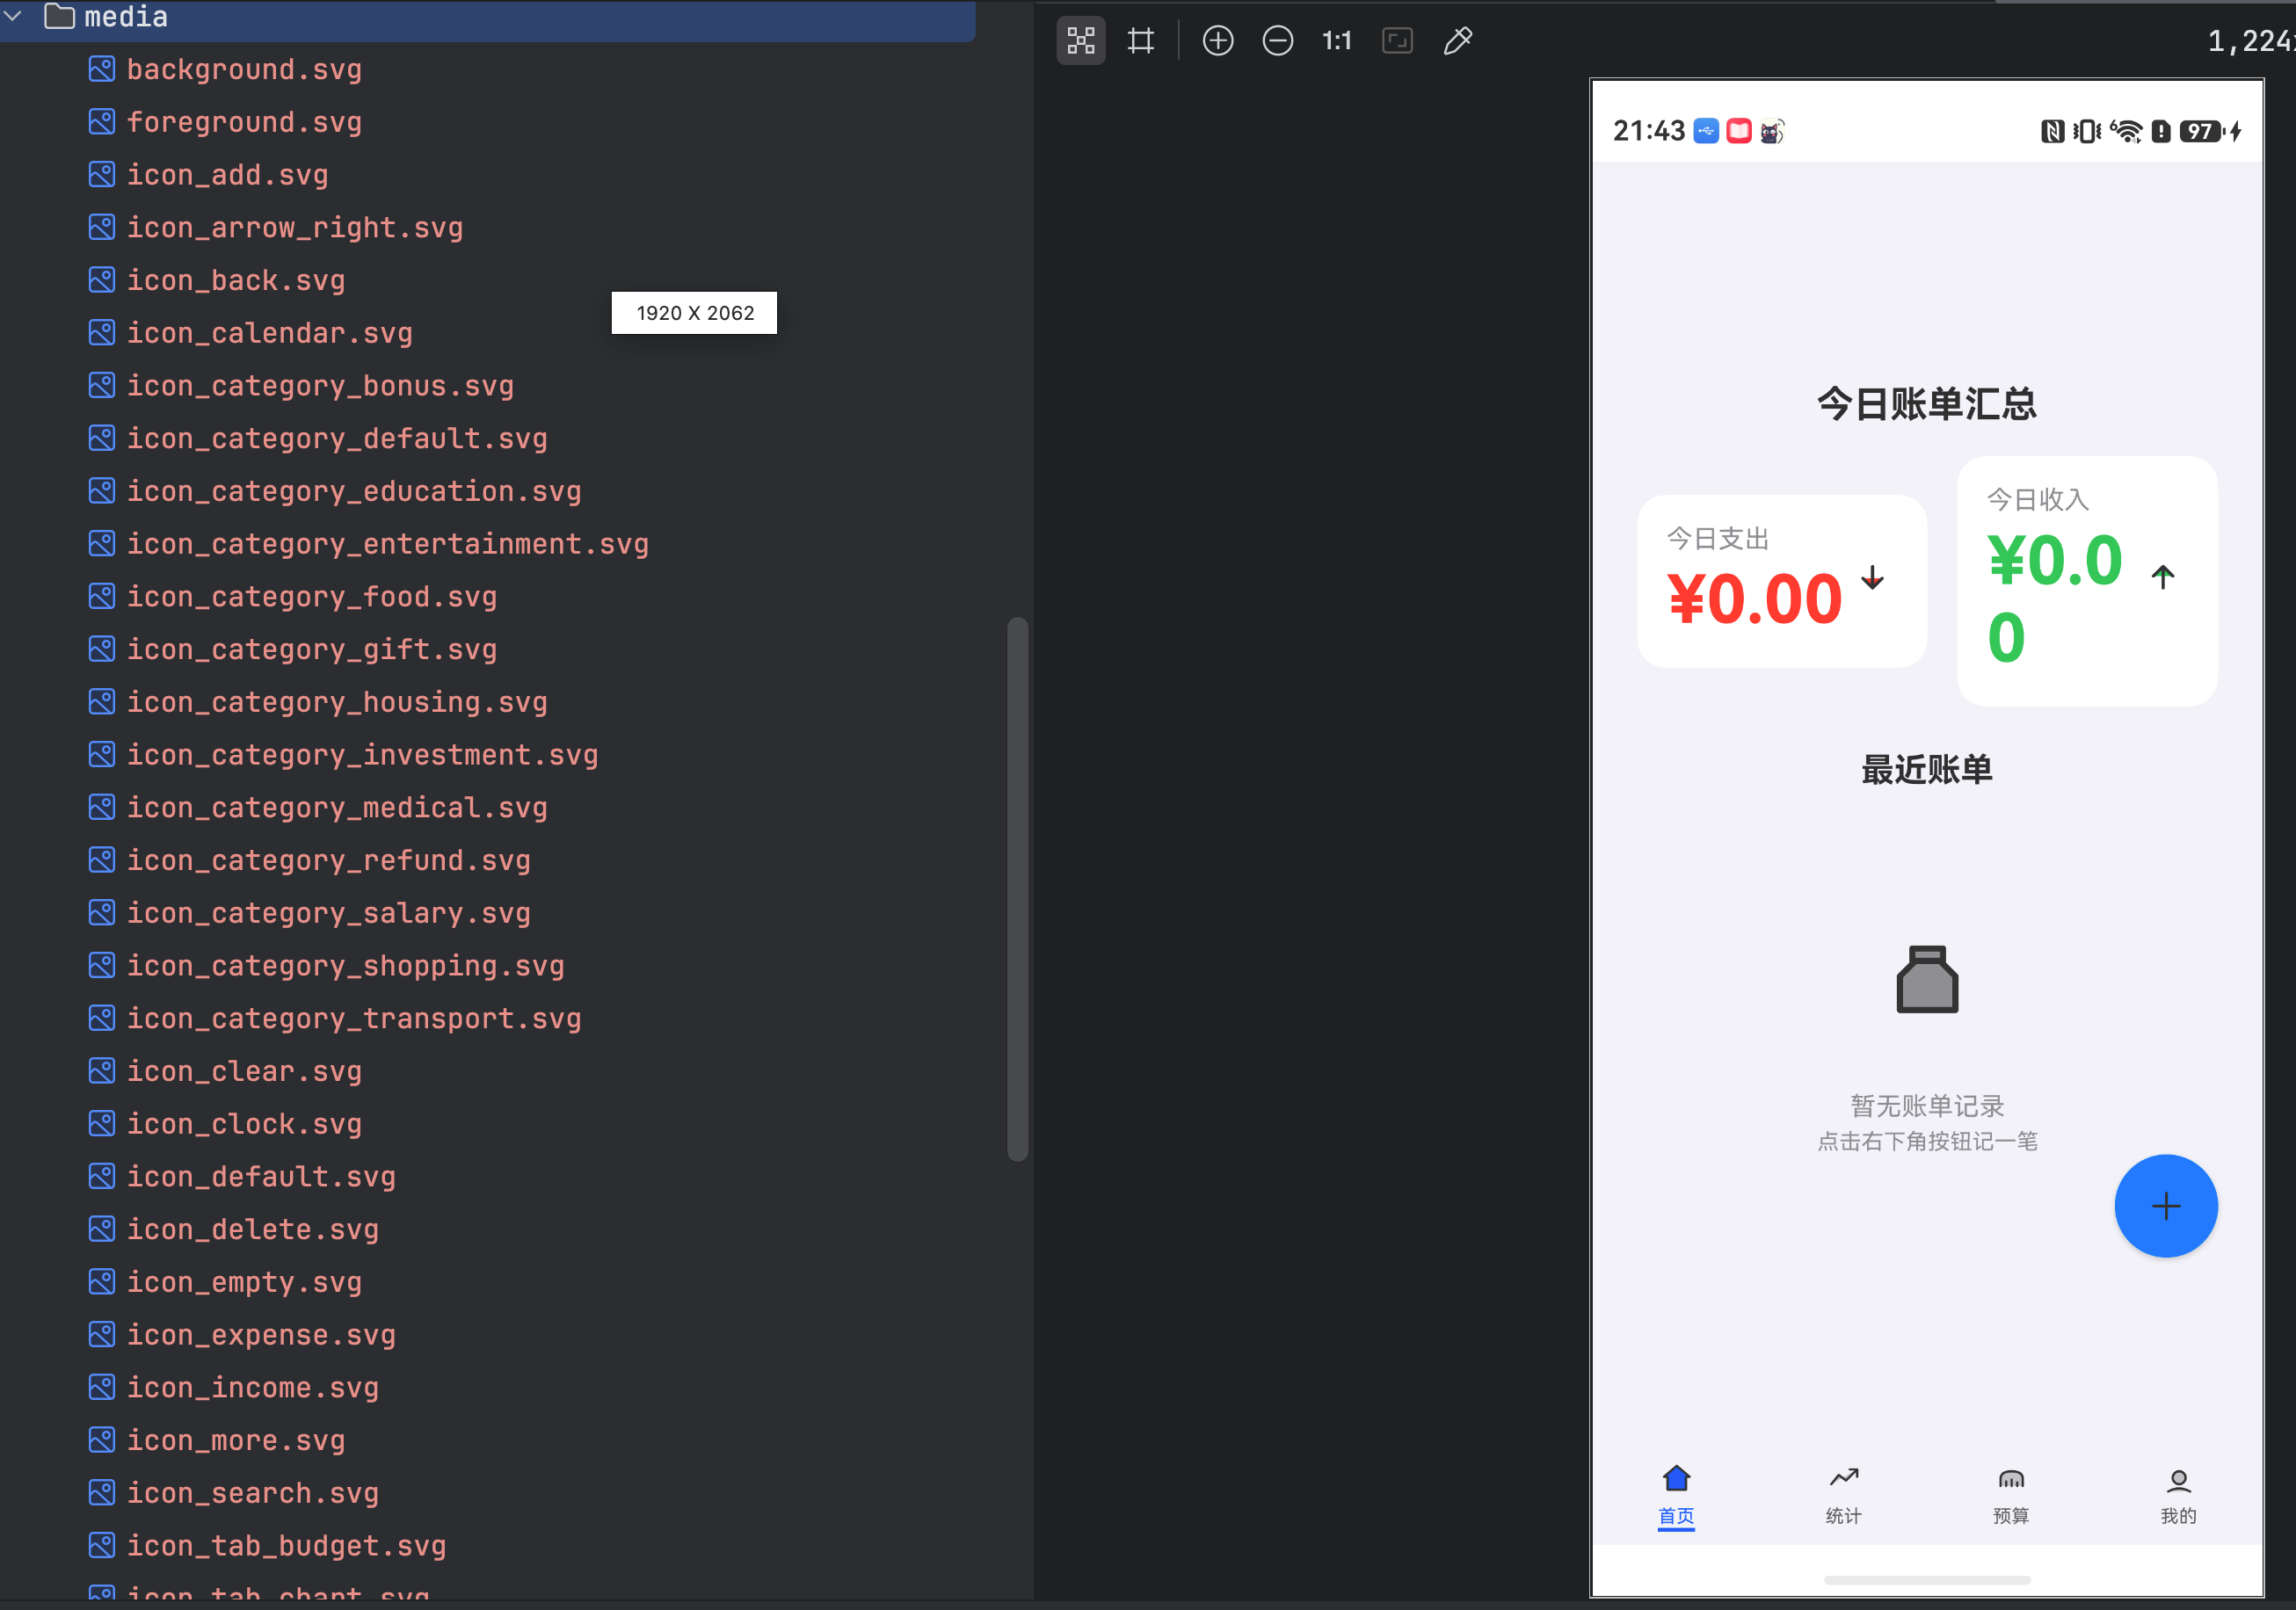Select icon_arrow_right.svg file
Viewport: 2296px width, 1610px height.
294,228
